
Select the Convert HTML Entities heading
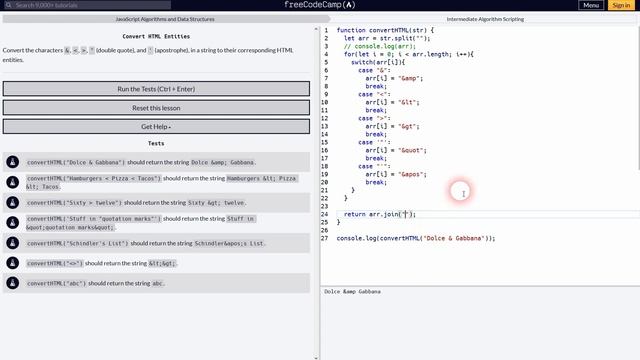click(x=156, y=36)
